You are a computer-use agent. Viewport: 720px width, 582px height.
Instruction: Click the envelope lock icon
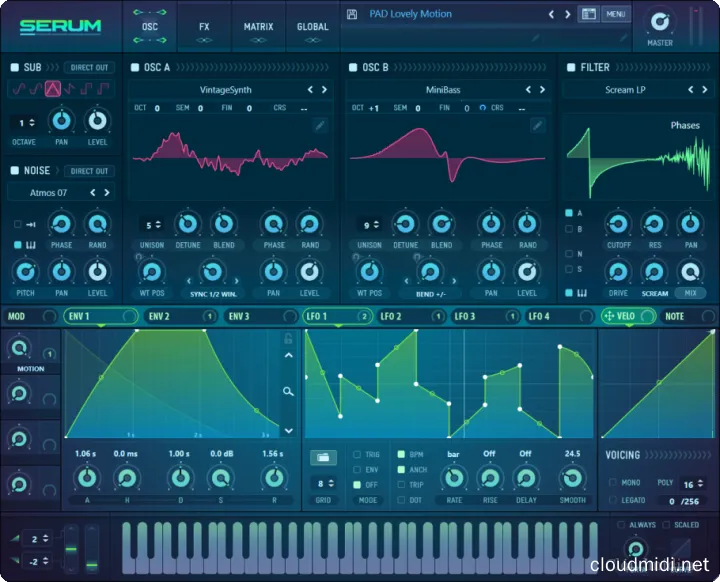click(x=288, y=339)
